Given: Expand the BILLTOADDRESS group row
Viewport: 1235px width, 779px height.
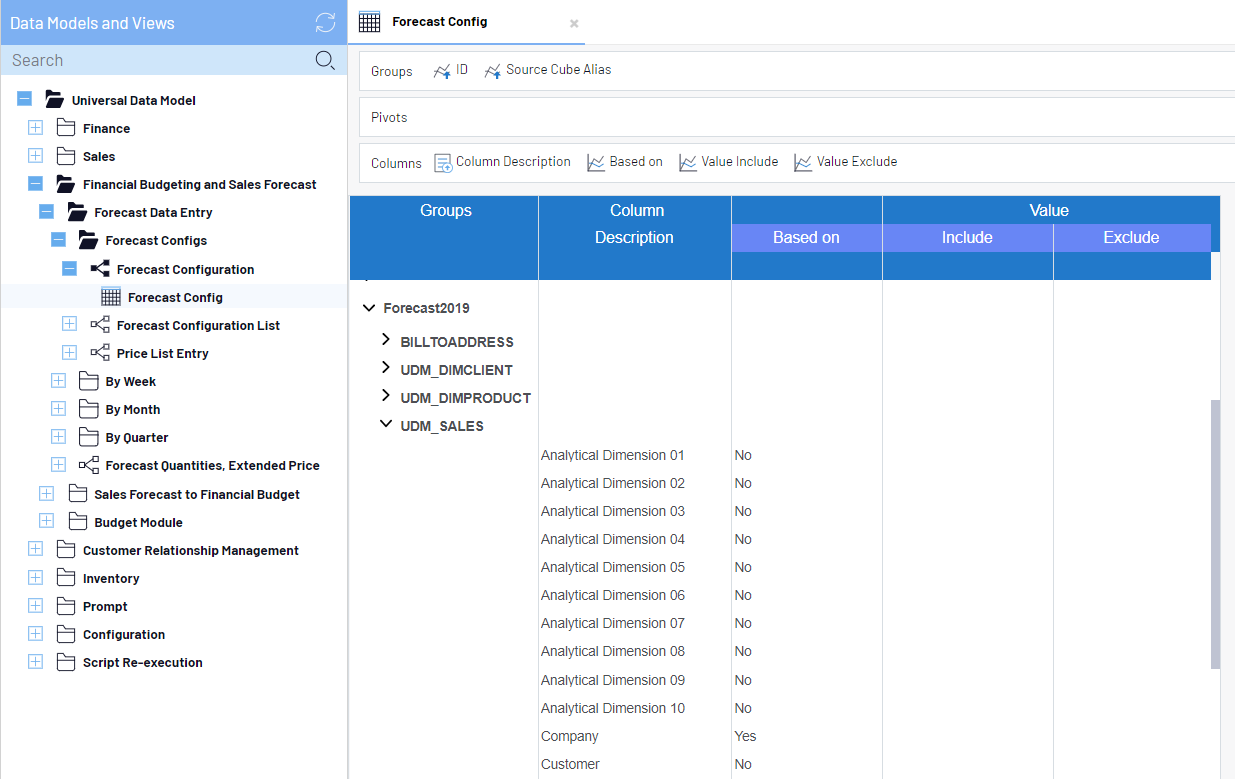Looking at the screenshot, I should (386, 341).
